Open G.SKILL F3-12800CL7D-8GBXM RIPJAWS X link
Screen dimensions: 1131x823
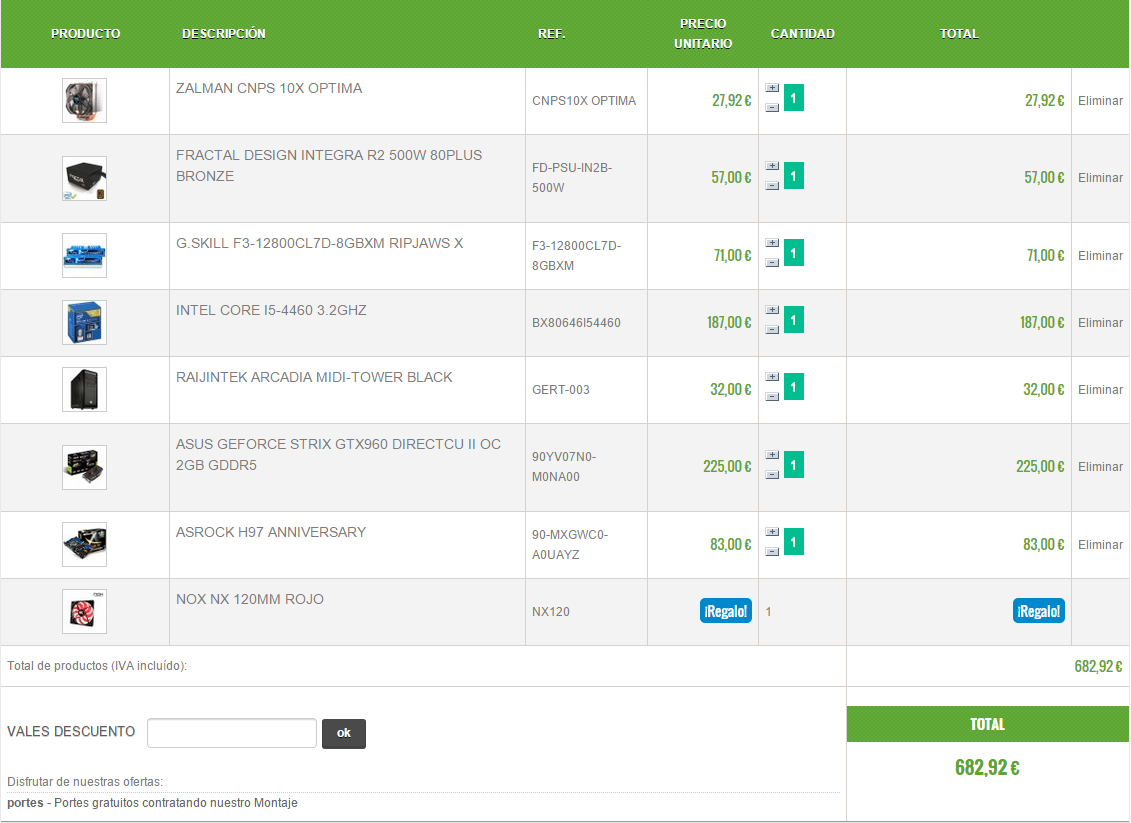320,244
